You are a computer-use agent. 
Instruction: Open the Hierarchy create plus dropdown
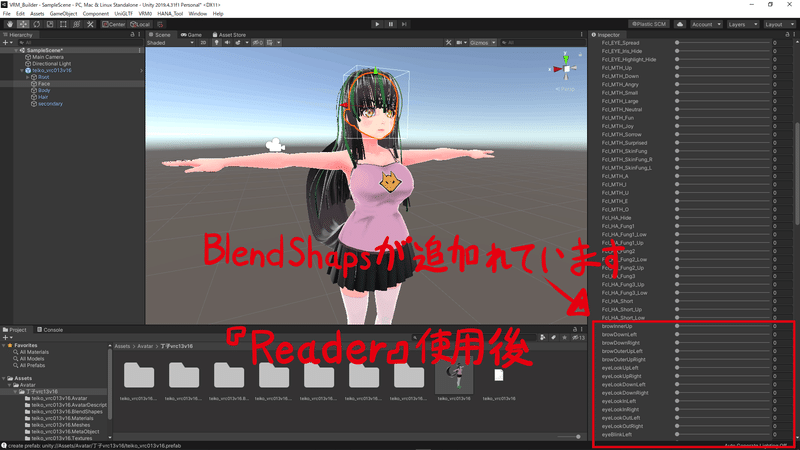(x=7, y=43)
